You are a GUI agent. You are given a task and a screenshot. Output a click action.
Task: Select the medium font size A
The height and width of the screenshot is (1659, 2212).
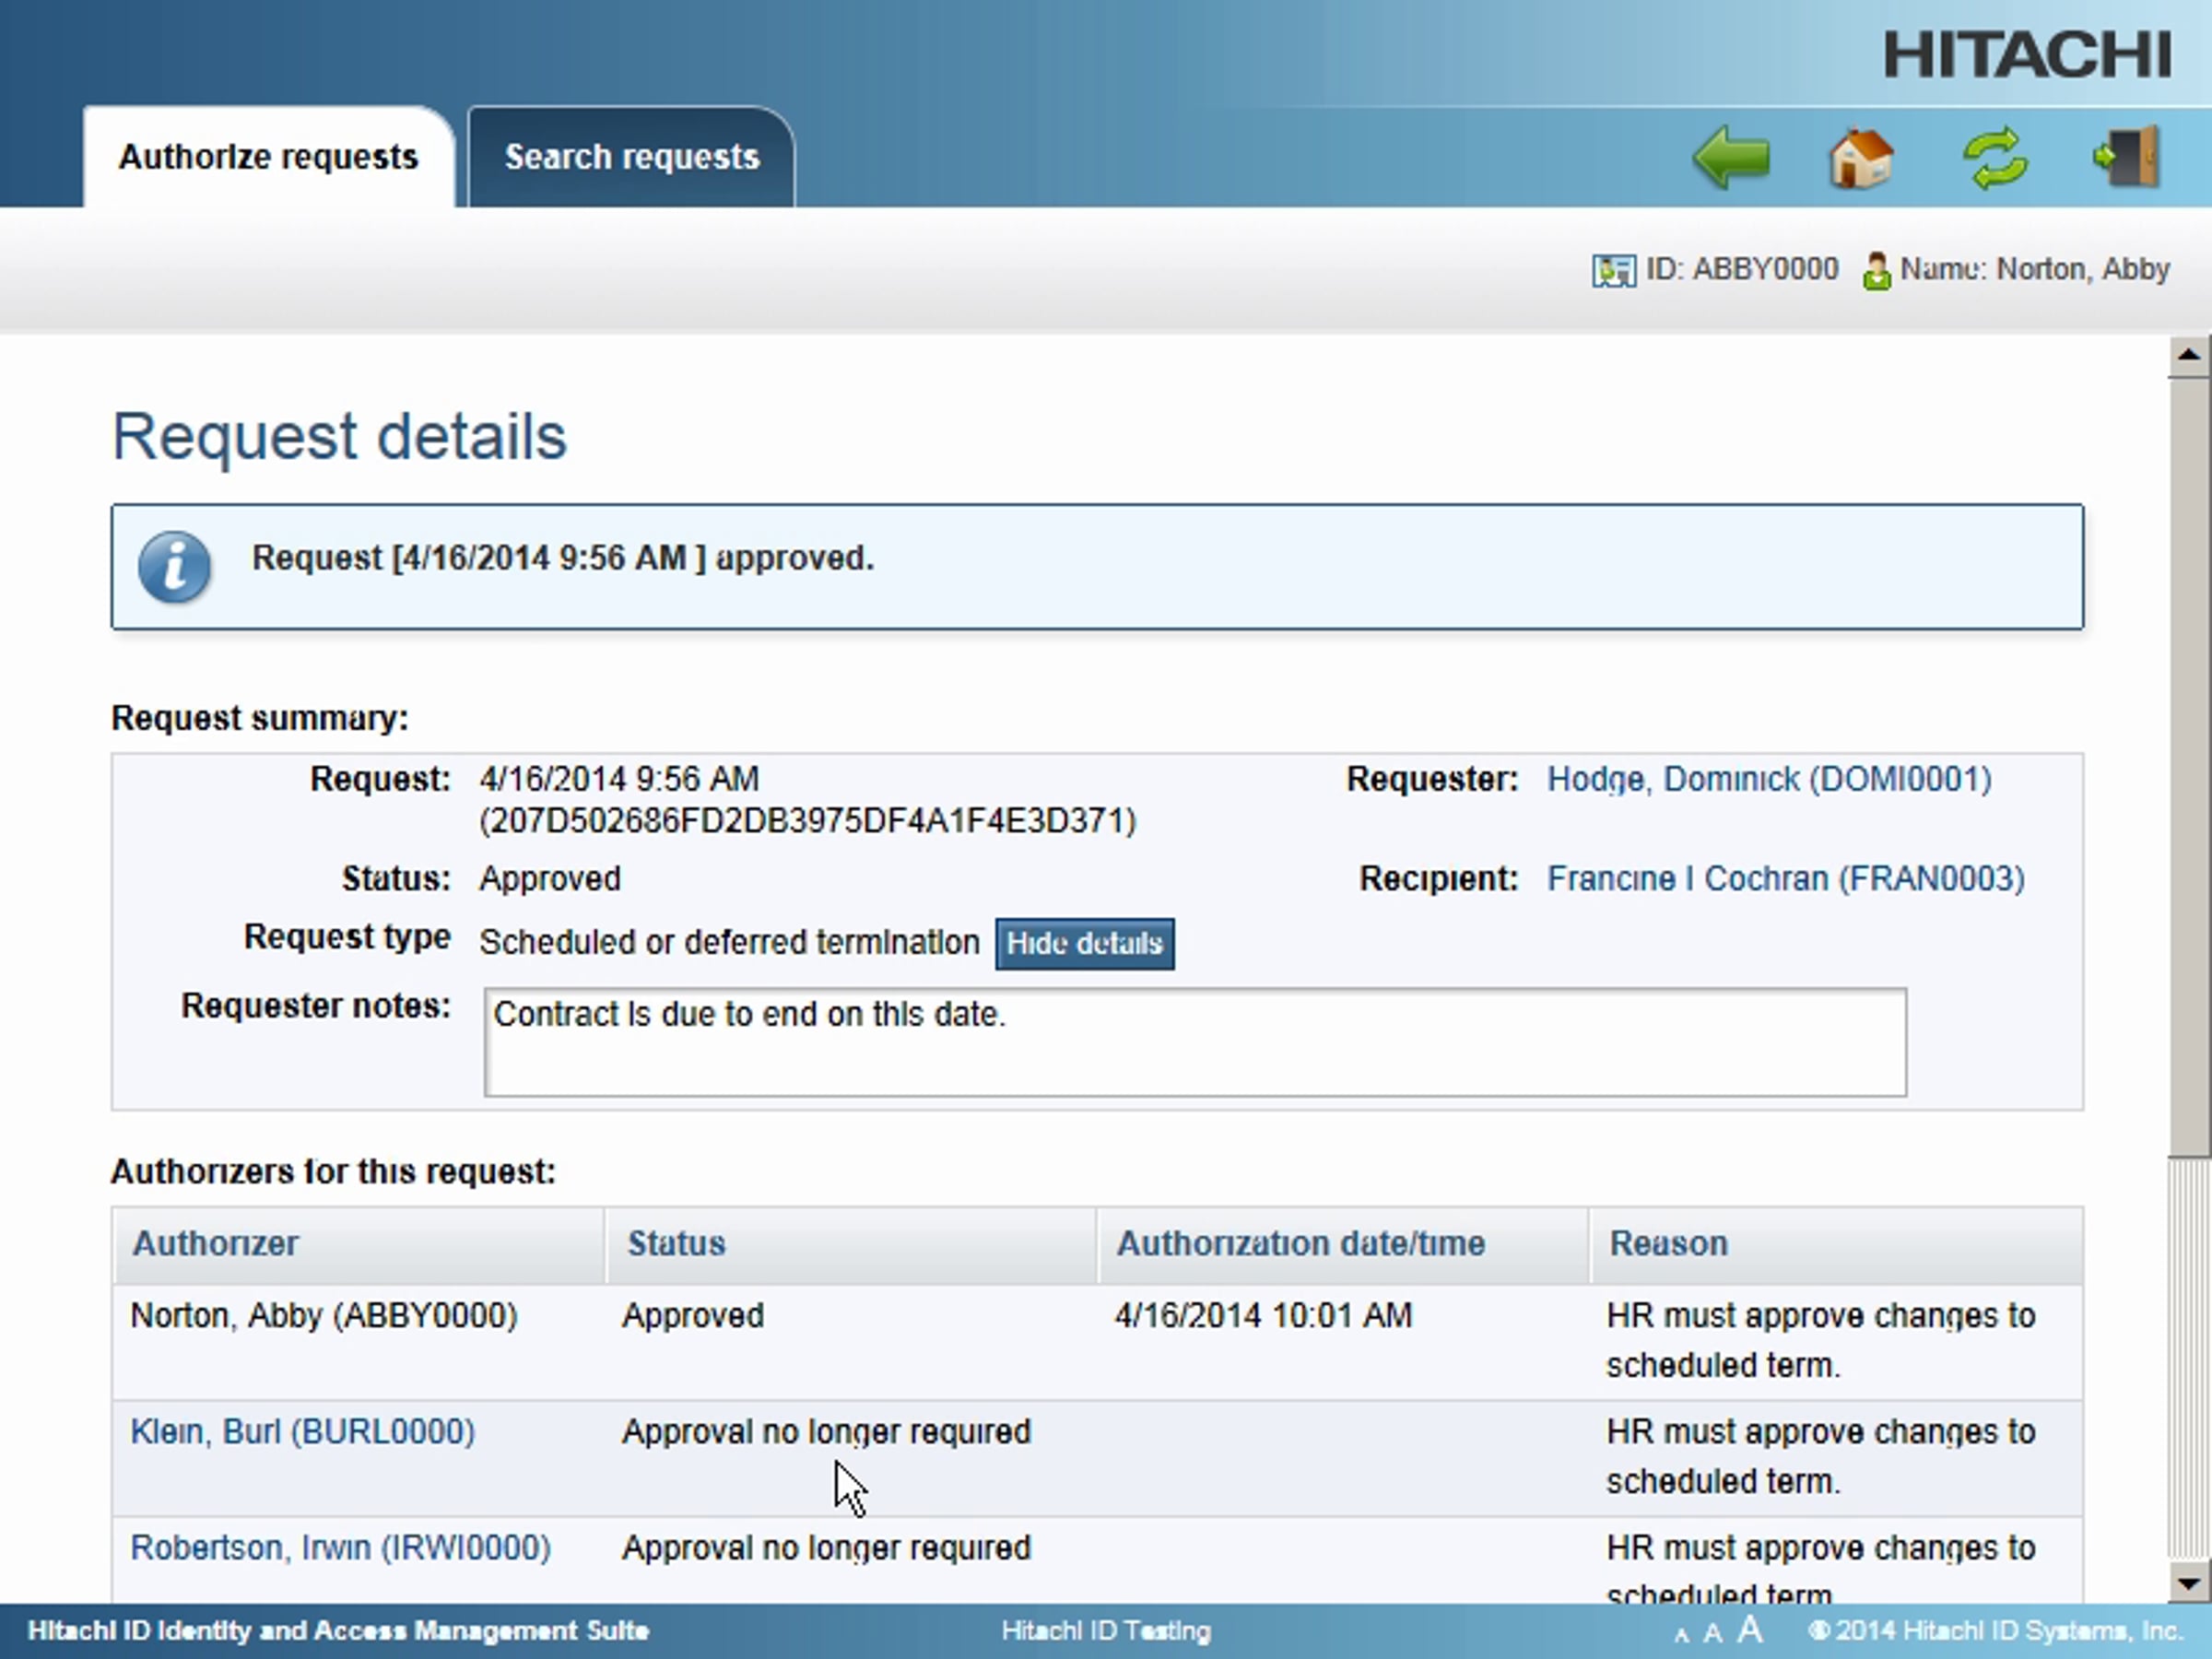pyautogui.click(x=1713, y=1633)
